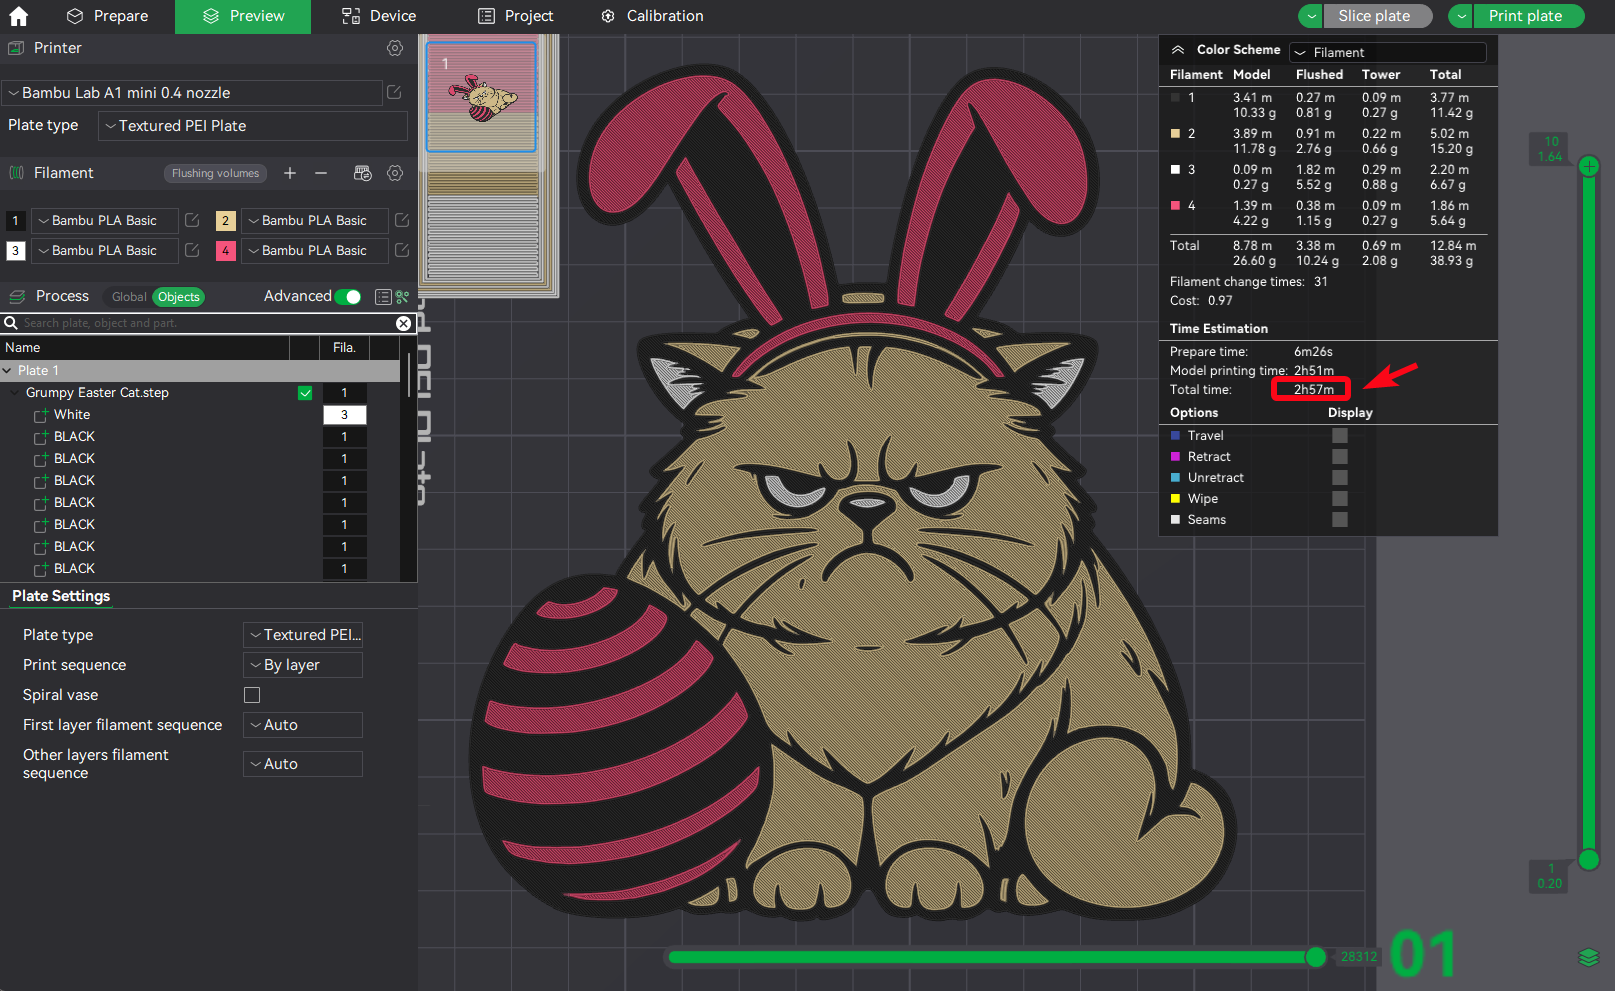Edit the filament 4 preset
The height and width of the screenshot is (991, 1615).
point(402,250)
